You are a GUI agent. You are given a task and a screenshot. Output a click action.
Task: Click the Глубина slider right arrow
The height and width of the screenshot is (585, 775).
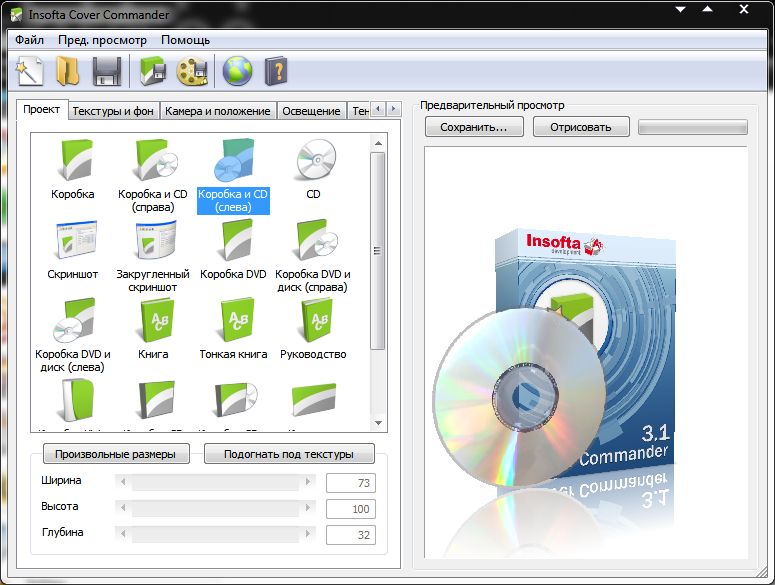click(308, 534)
